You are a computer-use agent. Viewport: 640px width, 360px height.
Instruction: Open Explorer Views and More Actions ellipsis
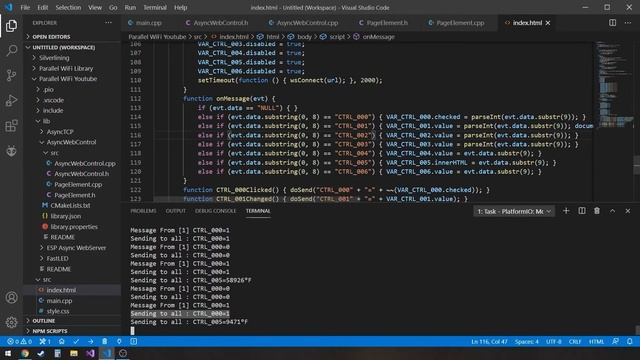(108, 23)
